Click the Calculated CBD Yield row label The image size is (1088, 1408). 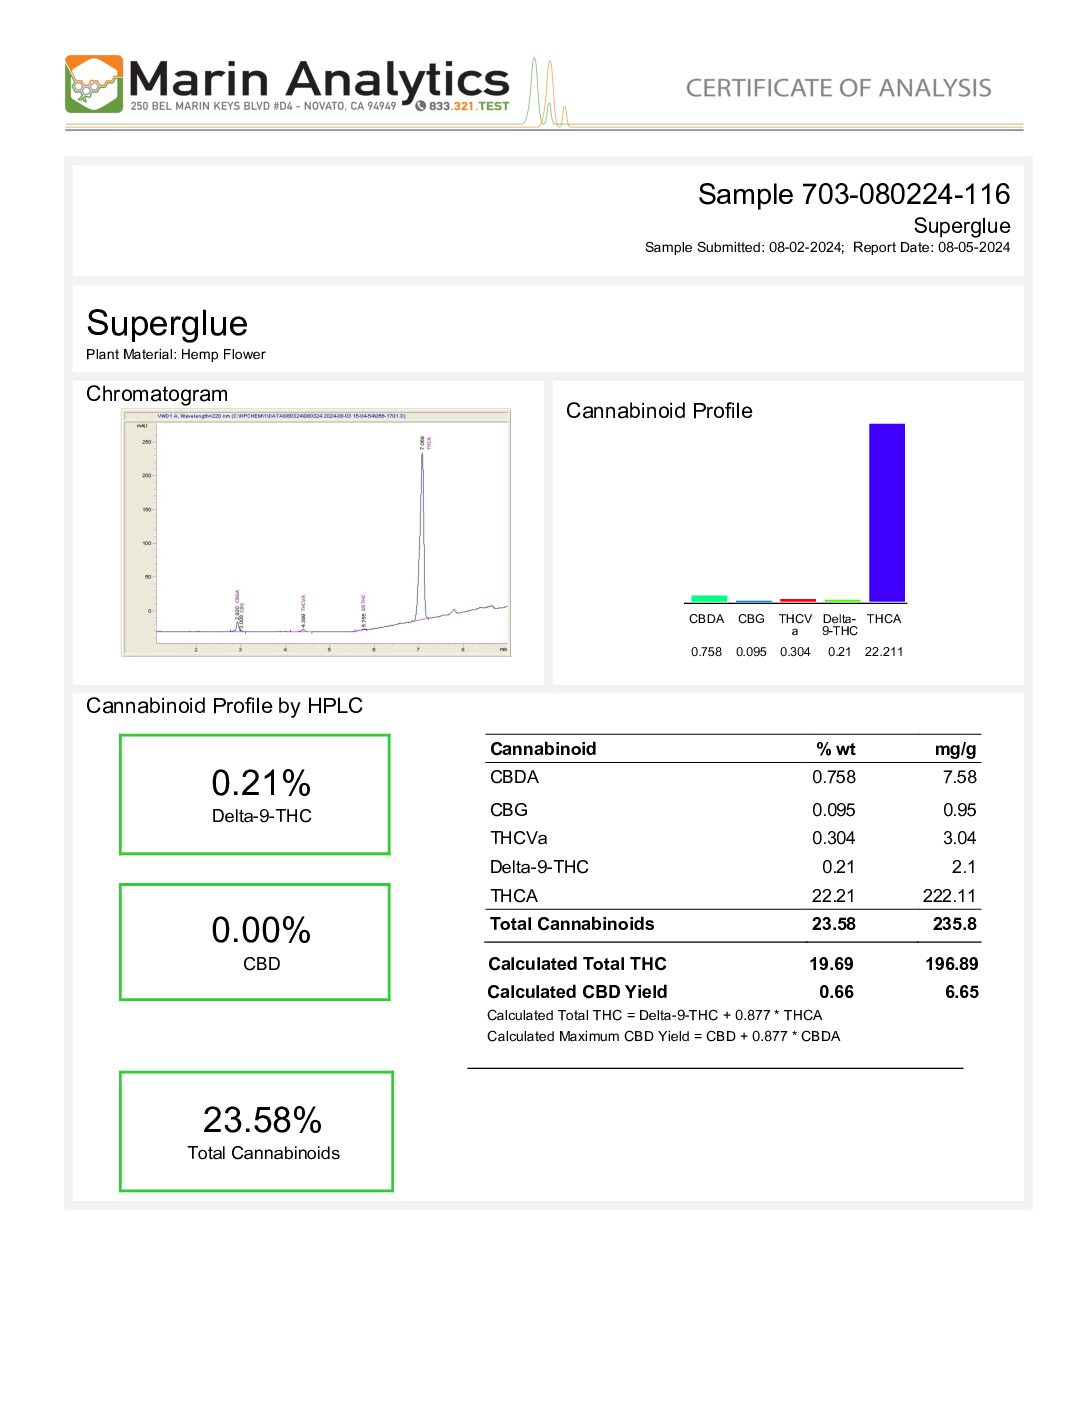pyautogui.click(x=577, y=992)
